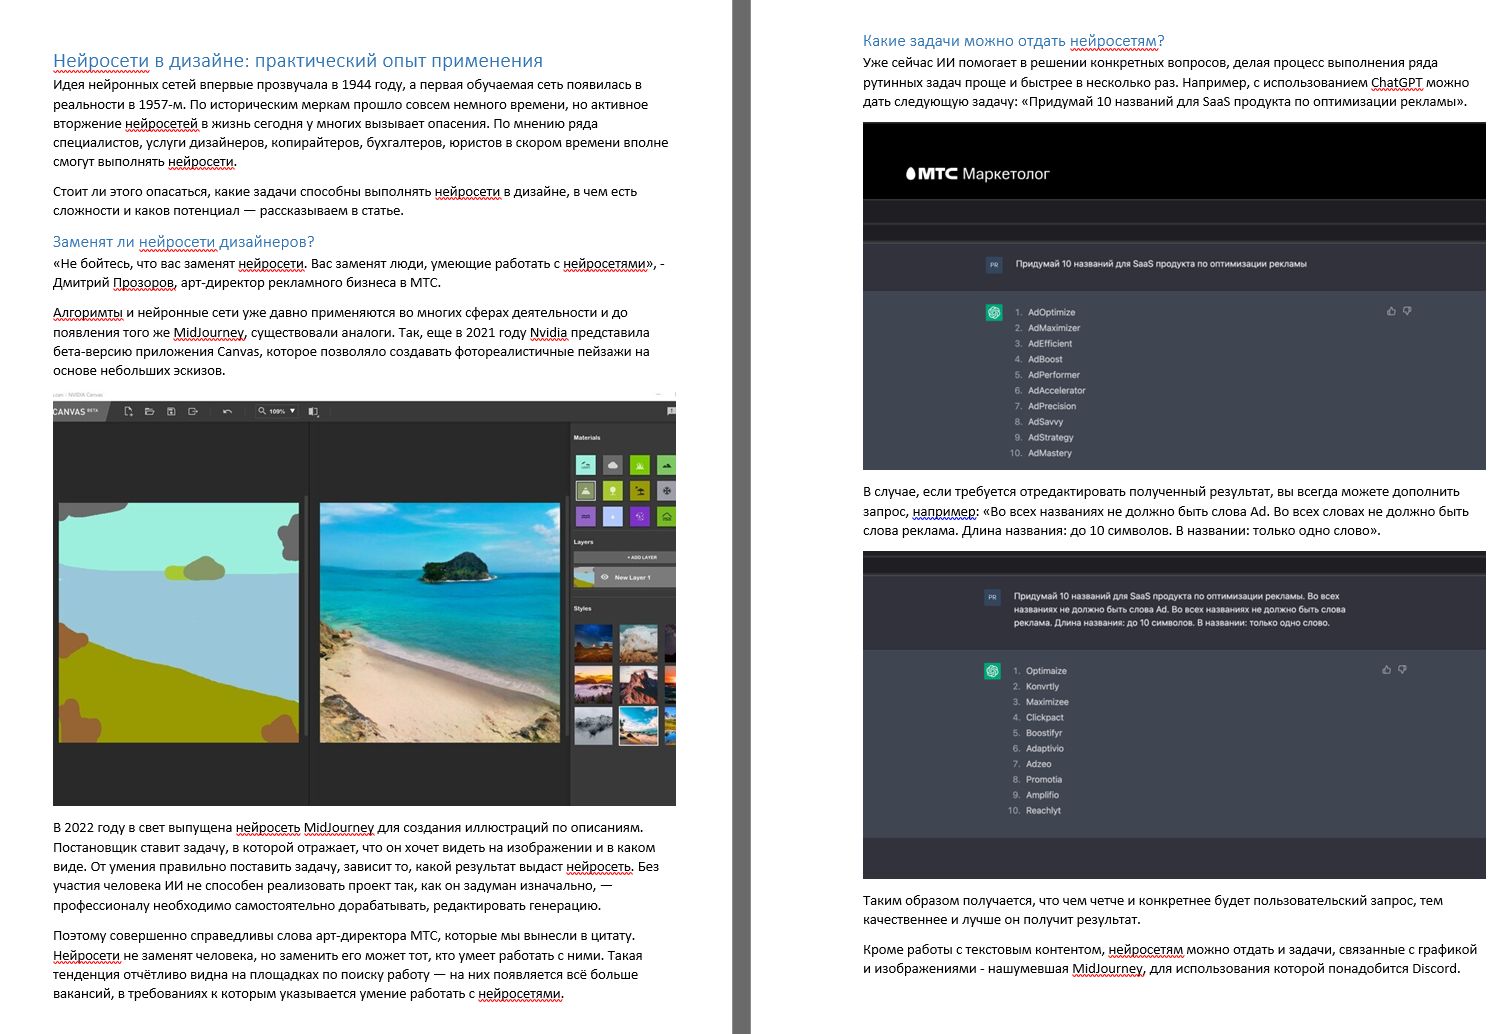Click 'Konvrtly' in the second answer list
The height and width of the screenshot is (1034, 1511).
1042,686
